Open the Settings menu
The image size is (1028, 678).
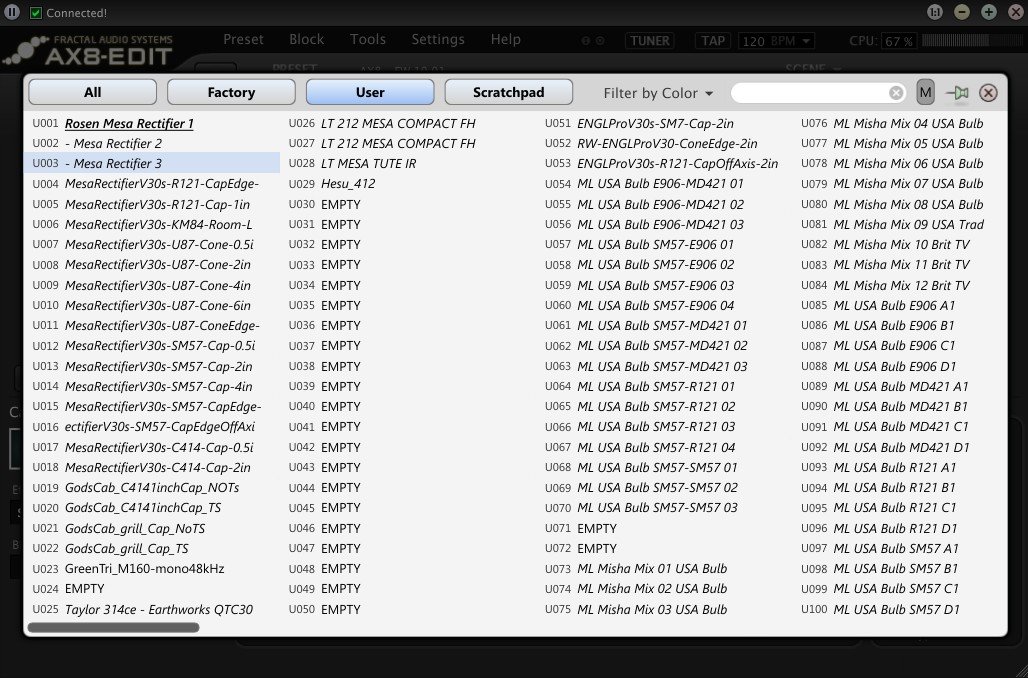(438, 39)
